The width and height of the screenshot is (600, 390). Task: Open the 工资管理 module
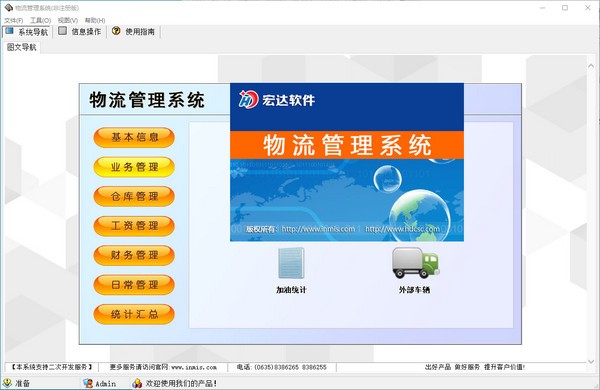pos(134,226)
